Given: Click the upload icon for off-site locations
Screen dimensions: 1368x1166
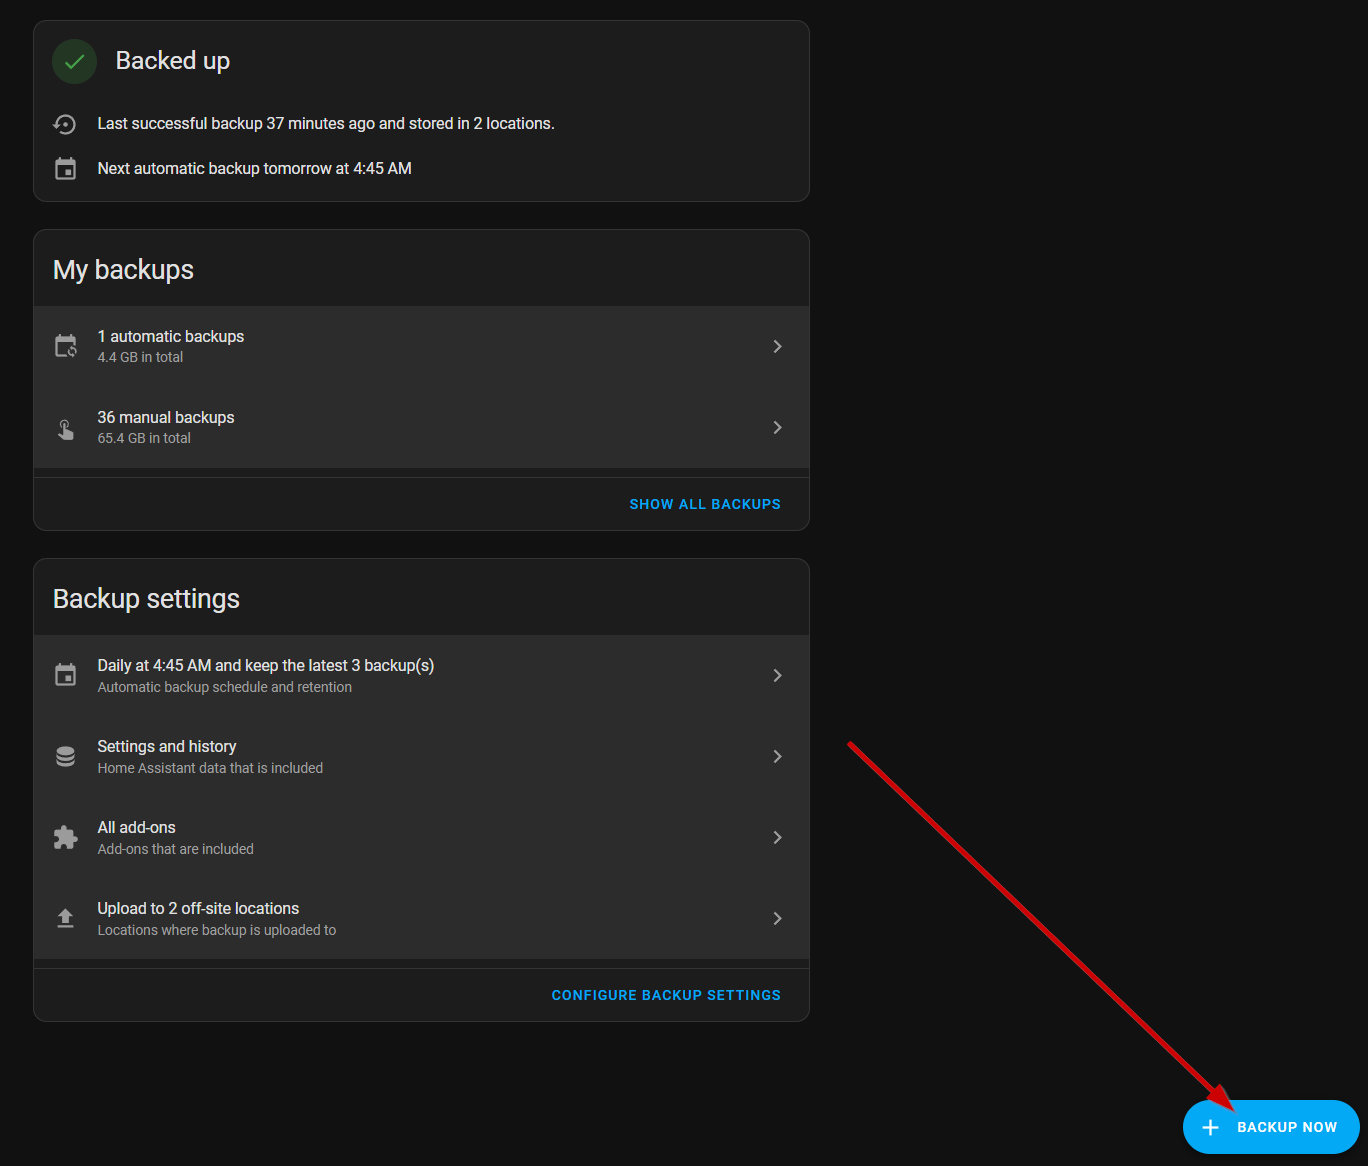Looking at the screenshot, I should click(65, 918).
